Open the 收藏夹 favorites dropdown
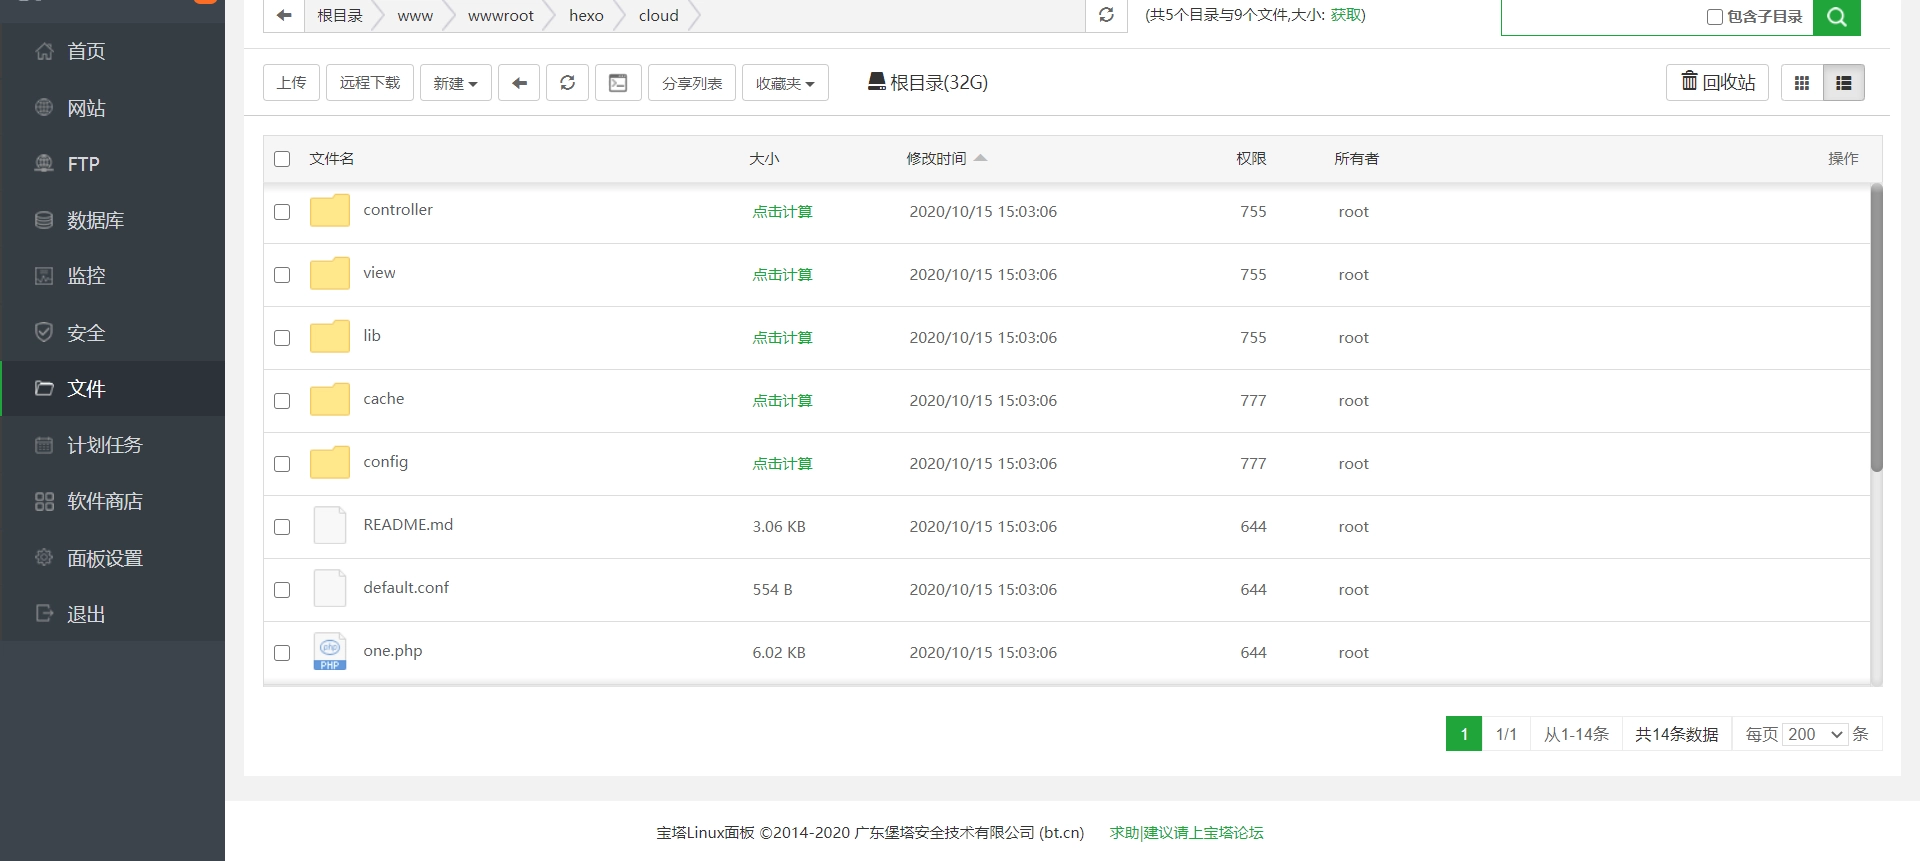Image resolution: width=1920 pixels, height=861 pixels. pyautogui.click(x=785, y=83)
